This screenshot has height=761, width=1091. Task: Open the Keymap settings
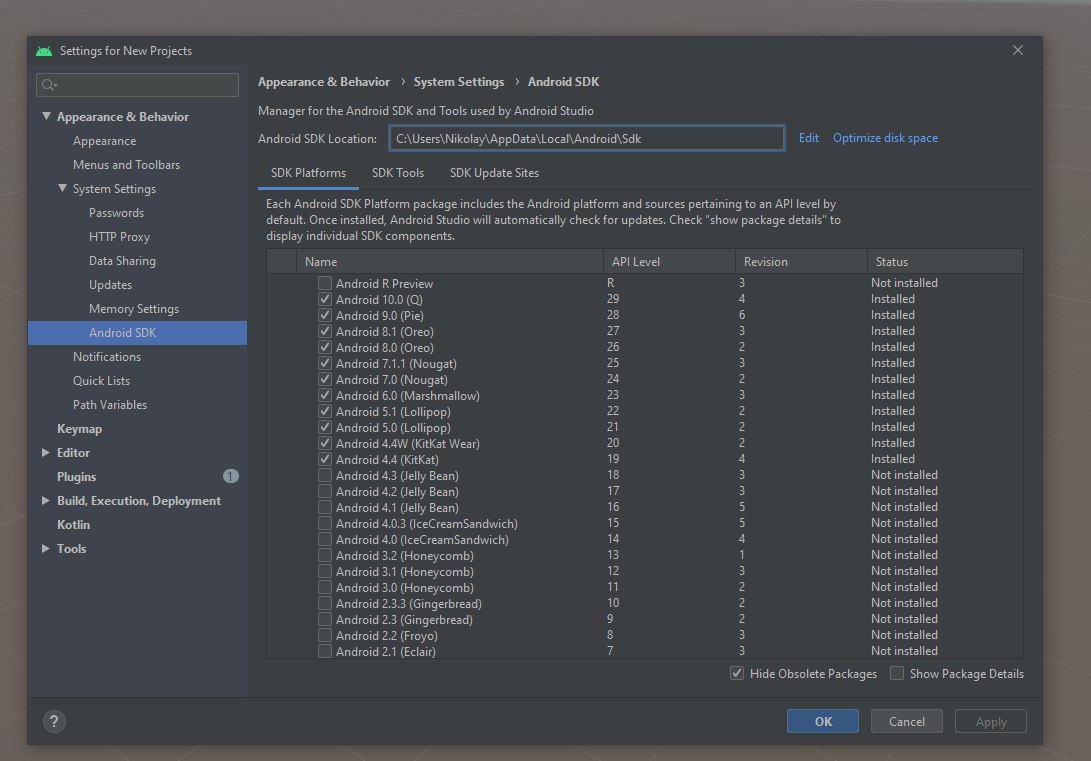click(79, 428)
